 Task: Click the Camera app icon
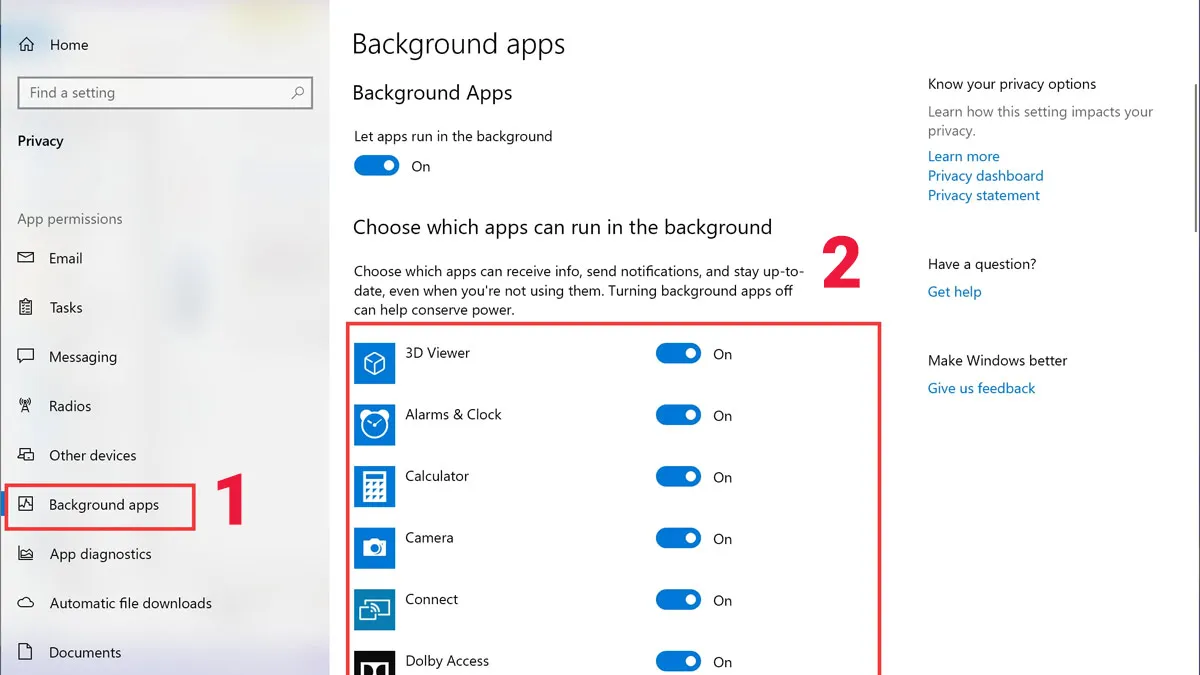coord(374,548)
